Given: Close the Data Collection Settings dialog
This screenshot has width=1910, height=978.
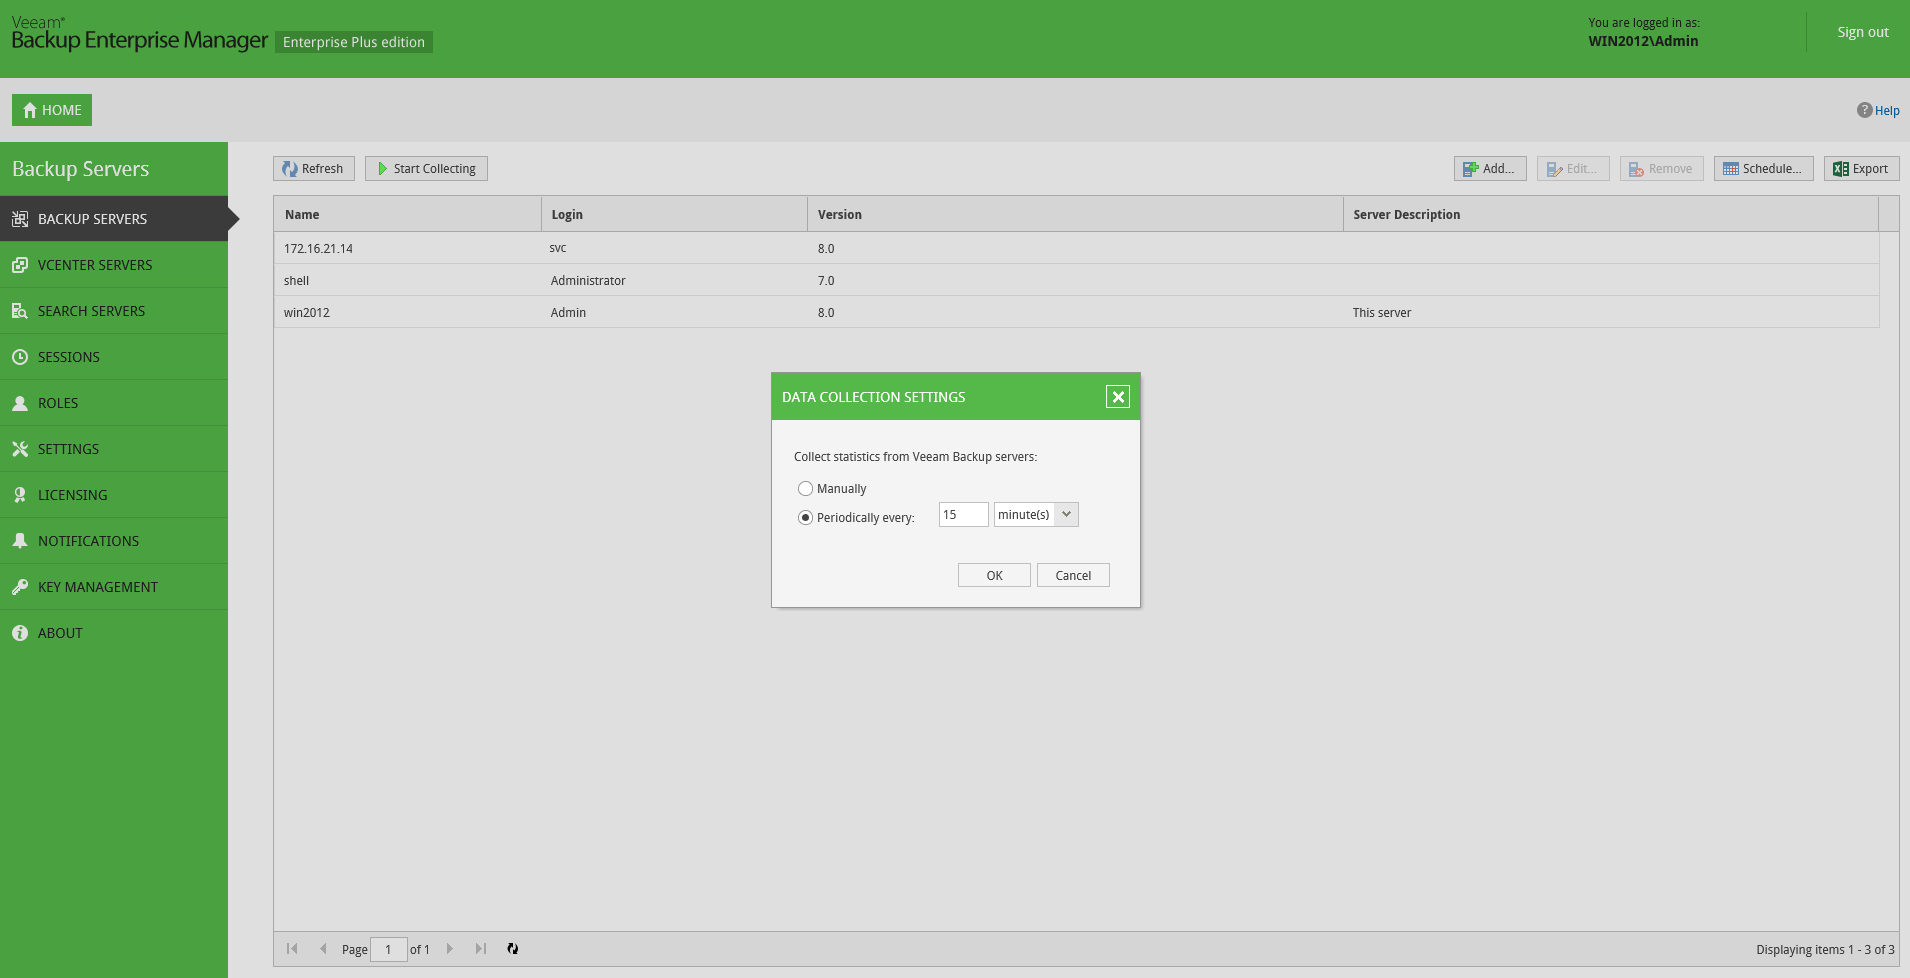Looking at the screenshot, I should coord(1118,397).
